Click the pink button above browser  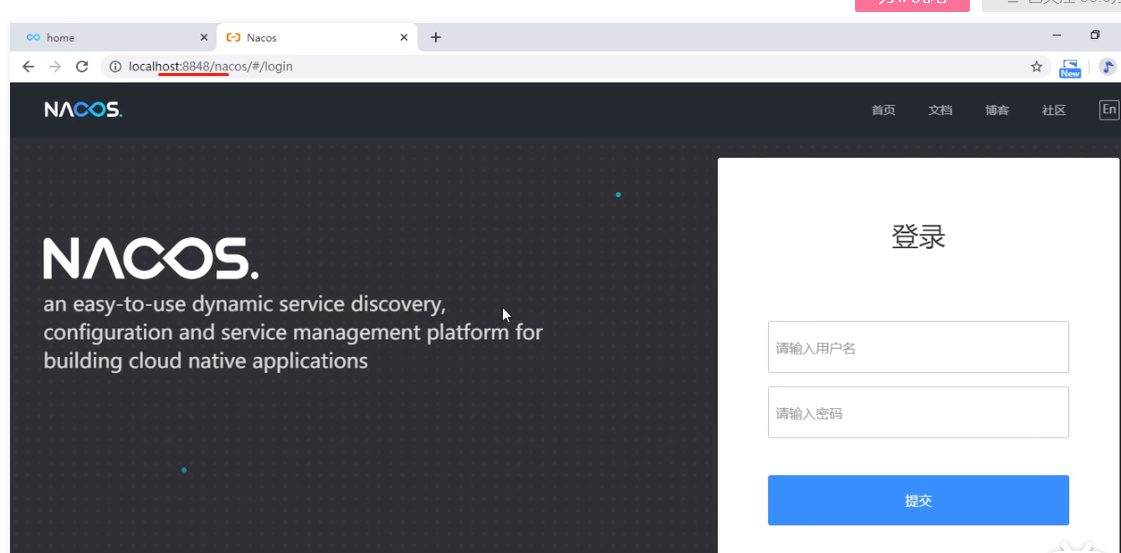pos(912,5)
